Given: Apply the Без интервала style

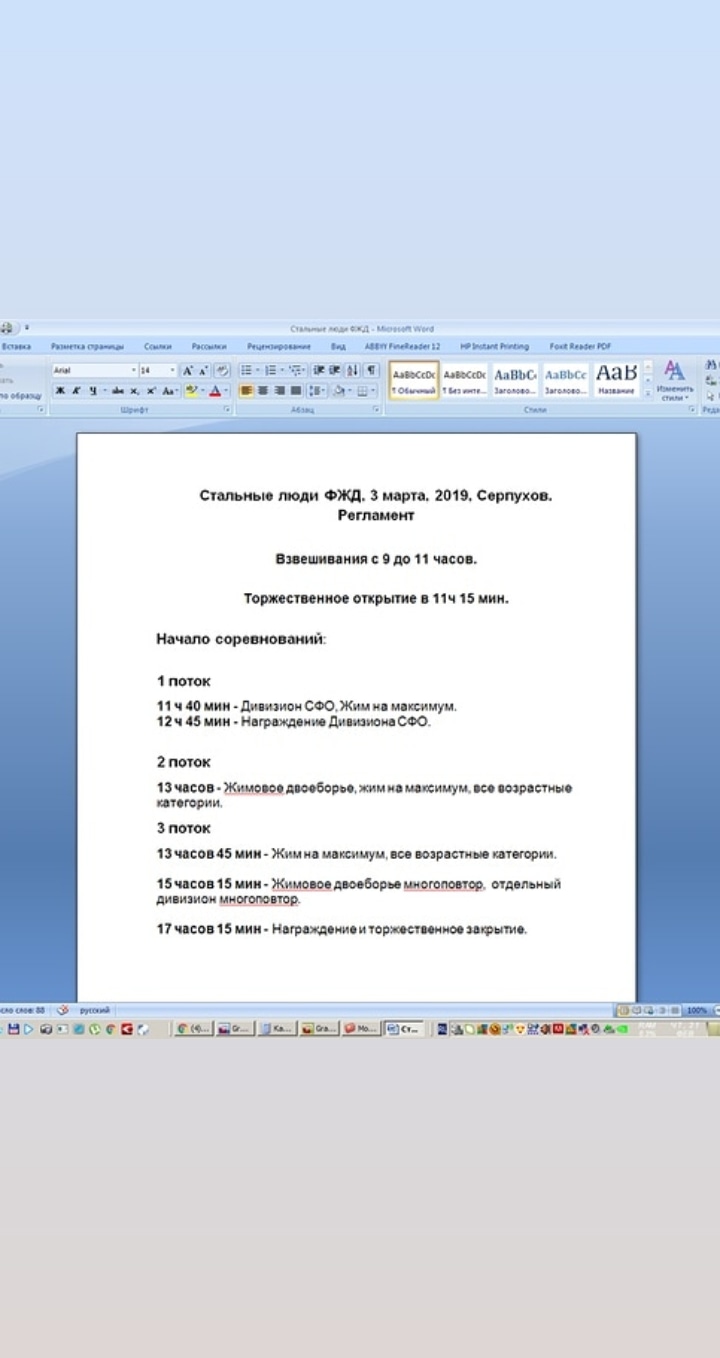Looking at the screenshot, I should click(465, 380).
